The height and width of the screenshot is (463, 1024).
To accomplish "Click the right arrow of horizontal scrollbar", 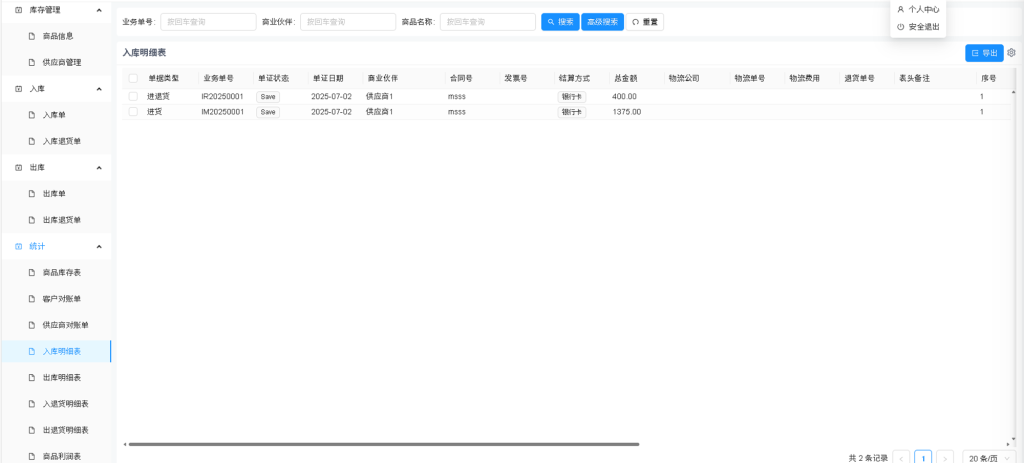I will (1008, 444).
